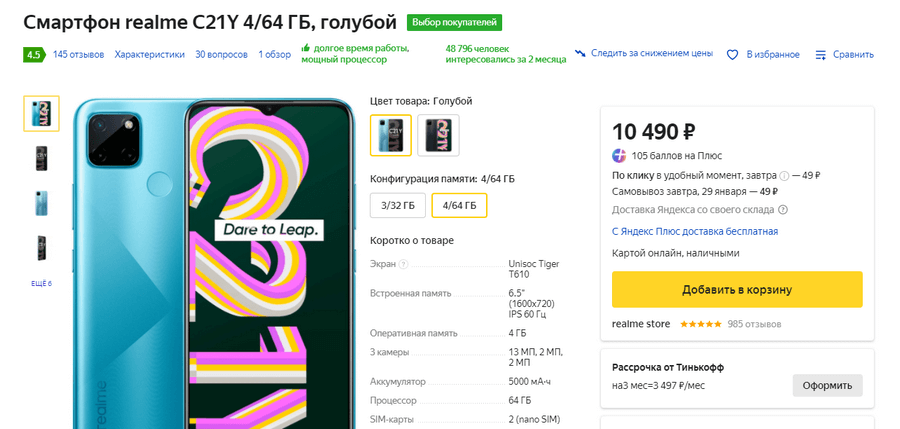
Task: Select the 3/32 ГБ memory option
Action: click(x=398, y=205)
